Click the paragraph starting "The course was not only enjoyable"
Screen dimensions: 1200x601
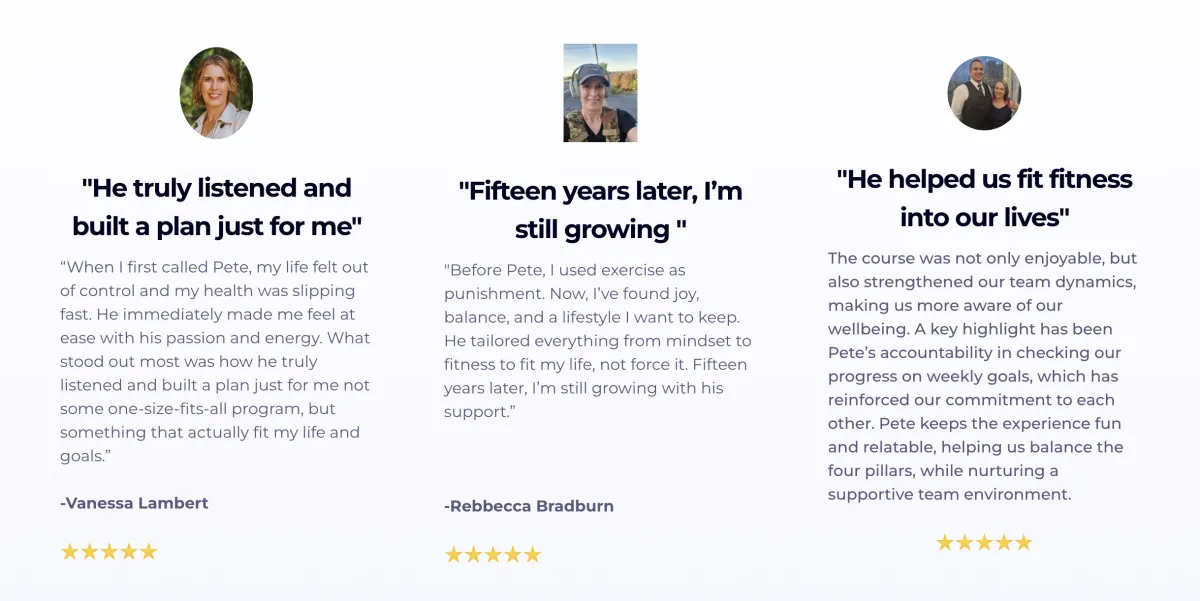pyautogui.click(x=982, y=376)
